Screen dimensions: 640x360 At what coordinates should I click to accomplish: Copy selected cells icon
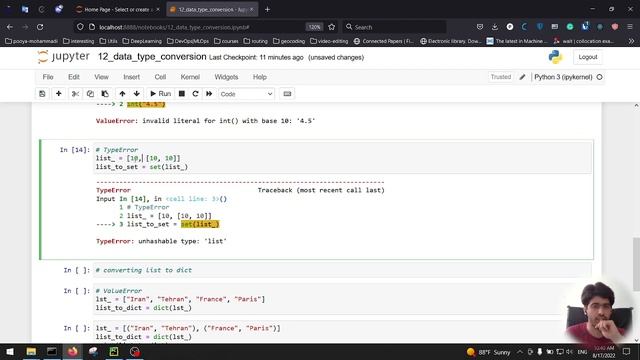click(x=90, y=94)
